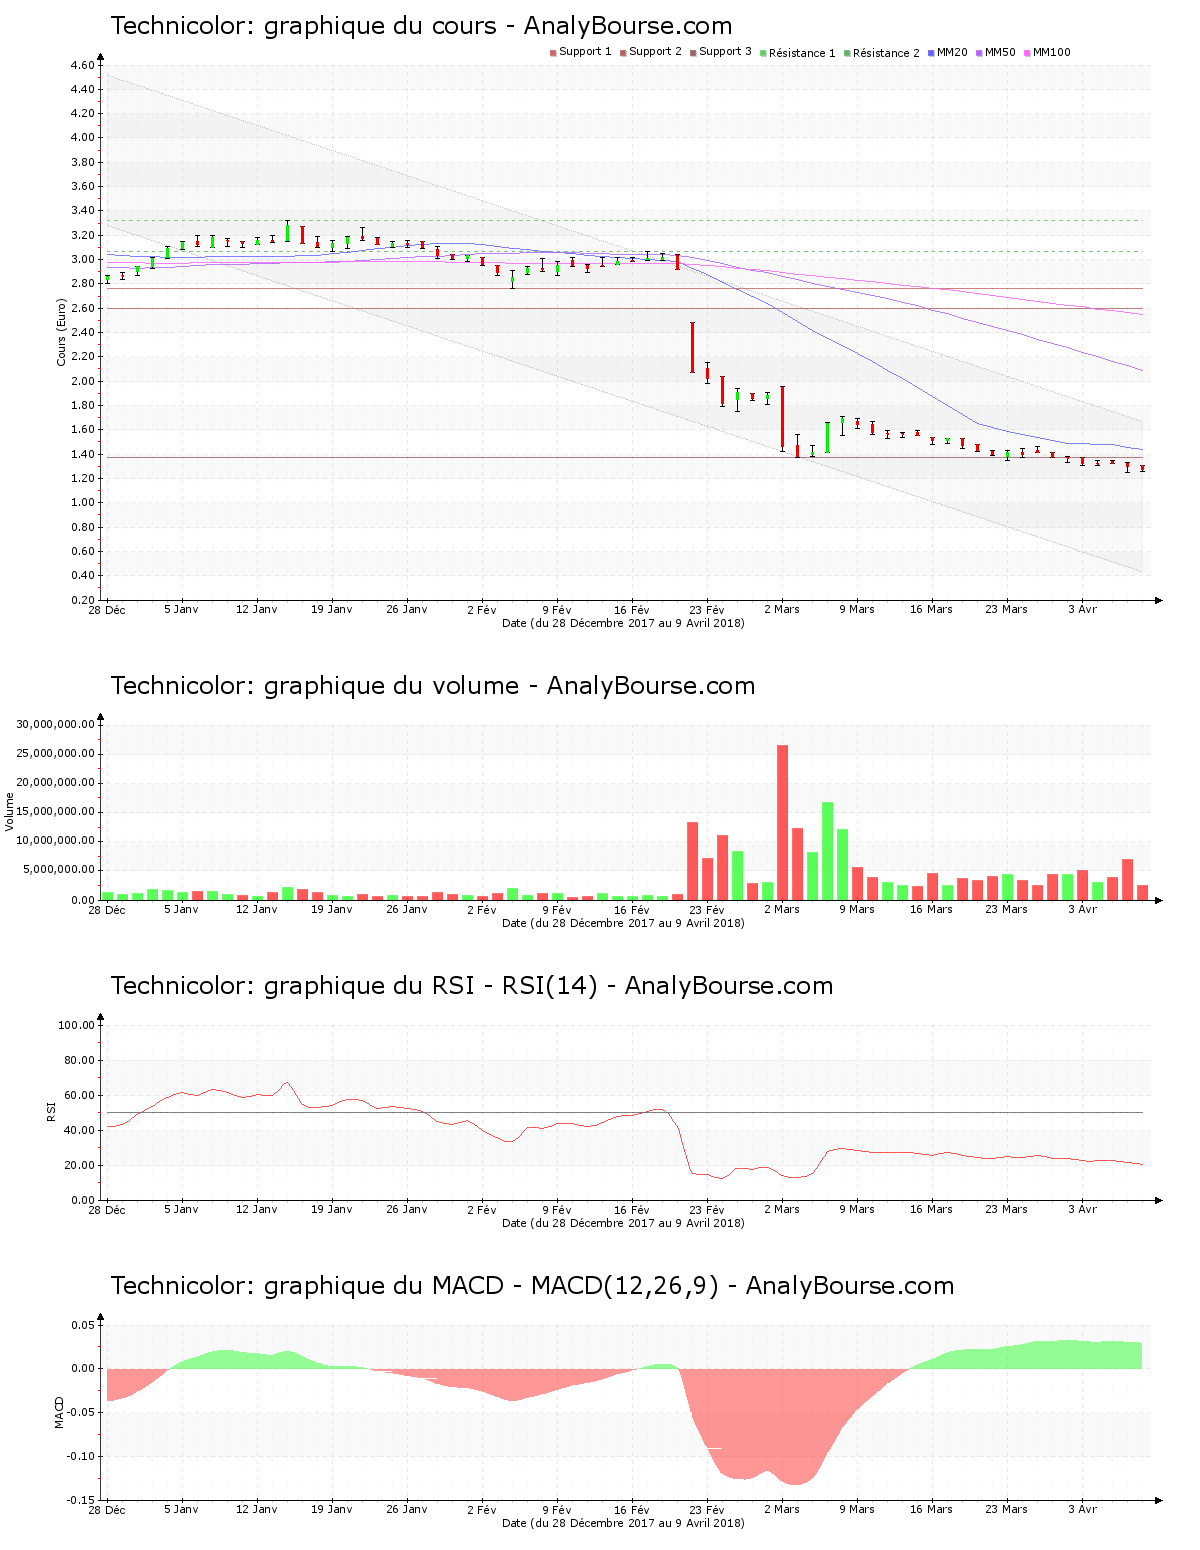Viewport: 1200px width, 1550px height.
Task: Click '16 Mars' date under the RSI chart
Action: [931, 1210]
